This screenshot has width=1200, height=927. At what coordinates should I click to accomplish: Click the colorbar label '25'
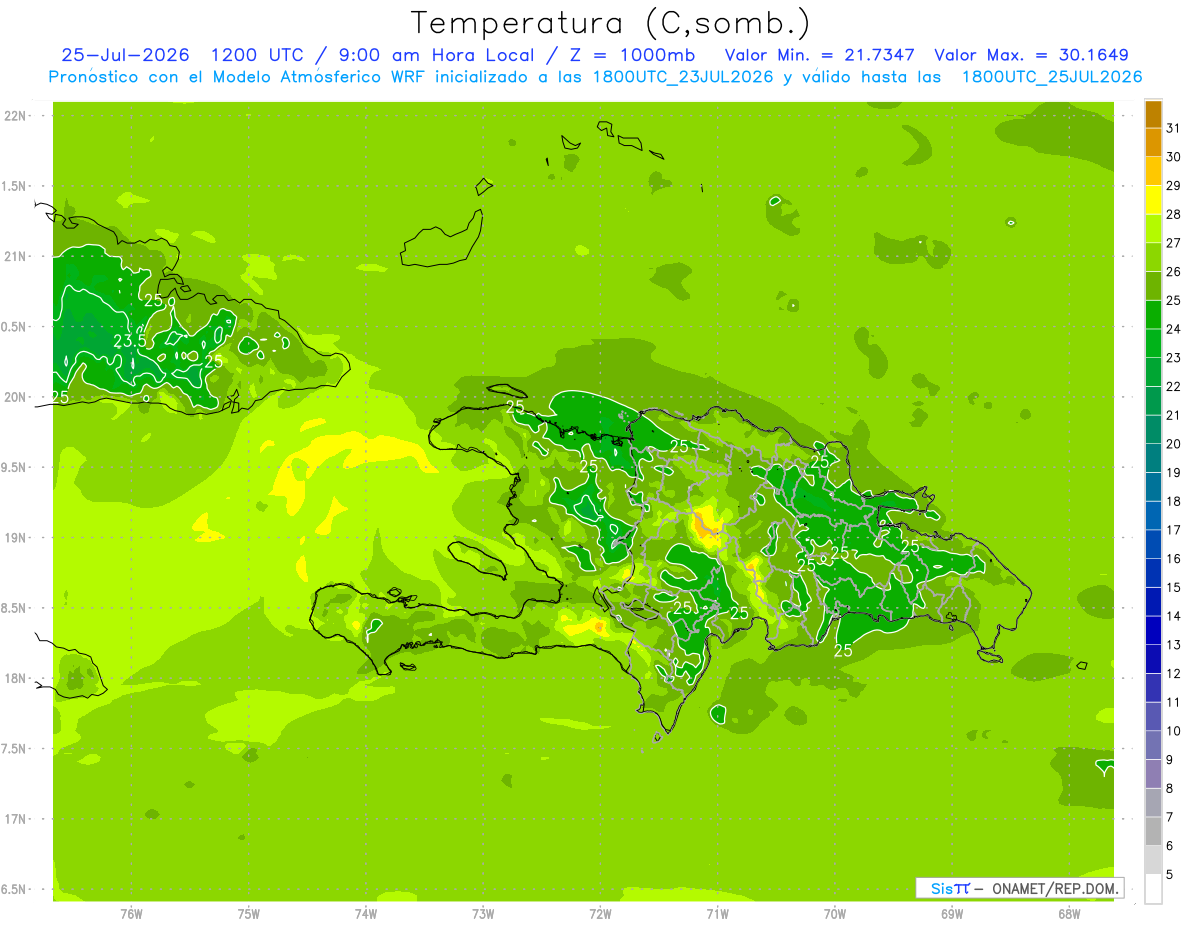pos(1173,300)
